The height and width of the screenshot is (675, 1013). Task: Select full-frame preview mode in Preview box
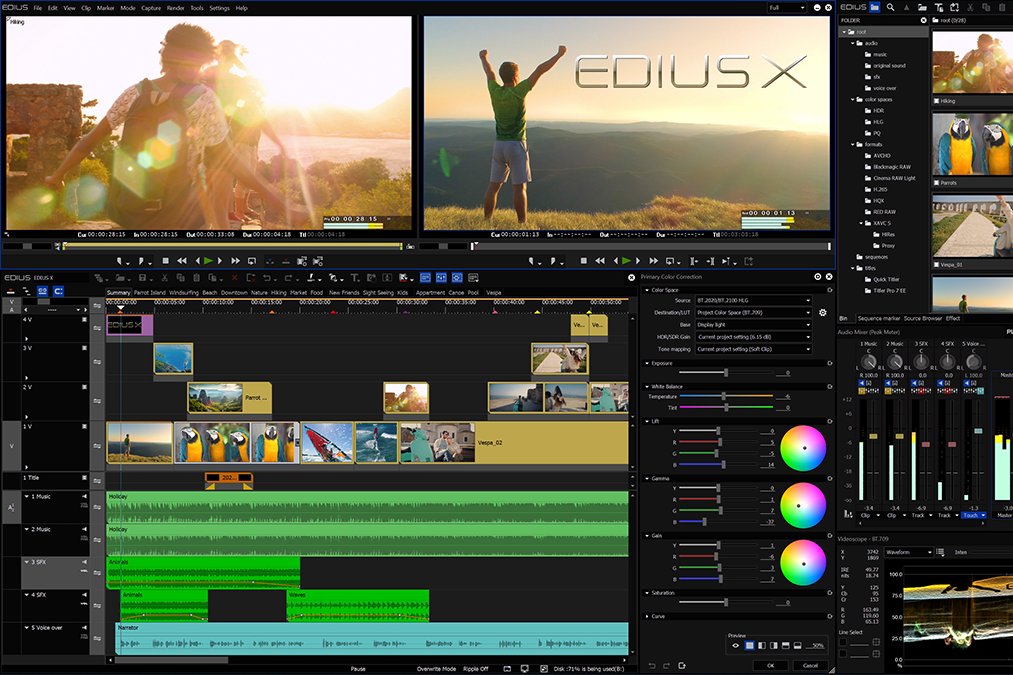(x=749, y=645)
